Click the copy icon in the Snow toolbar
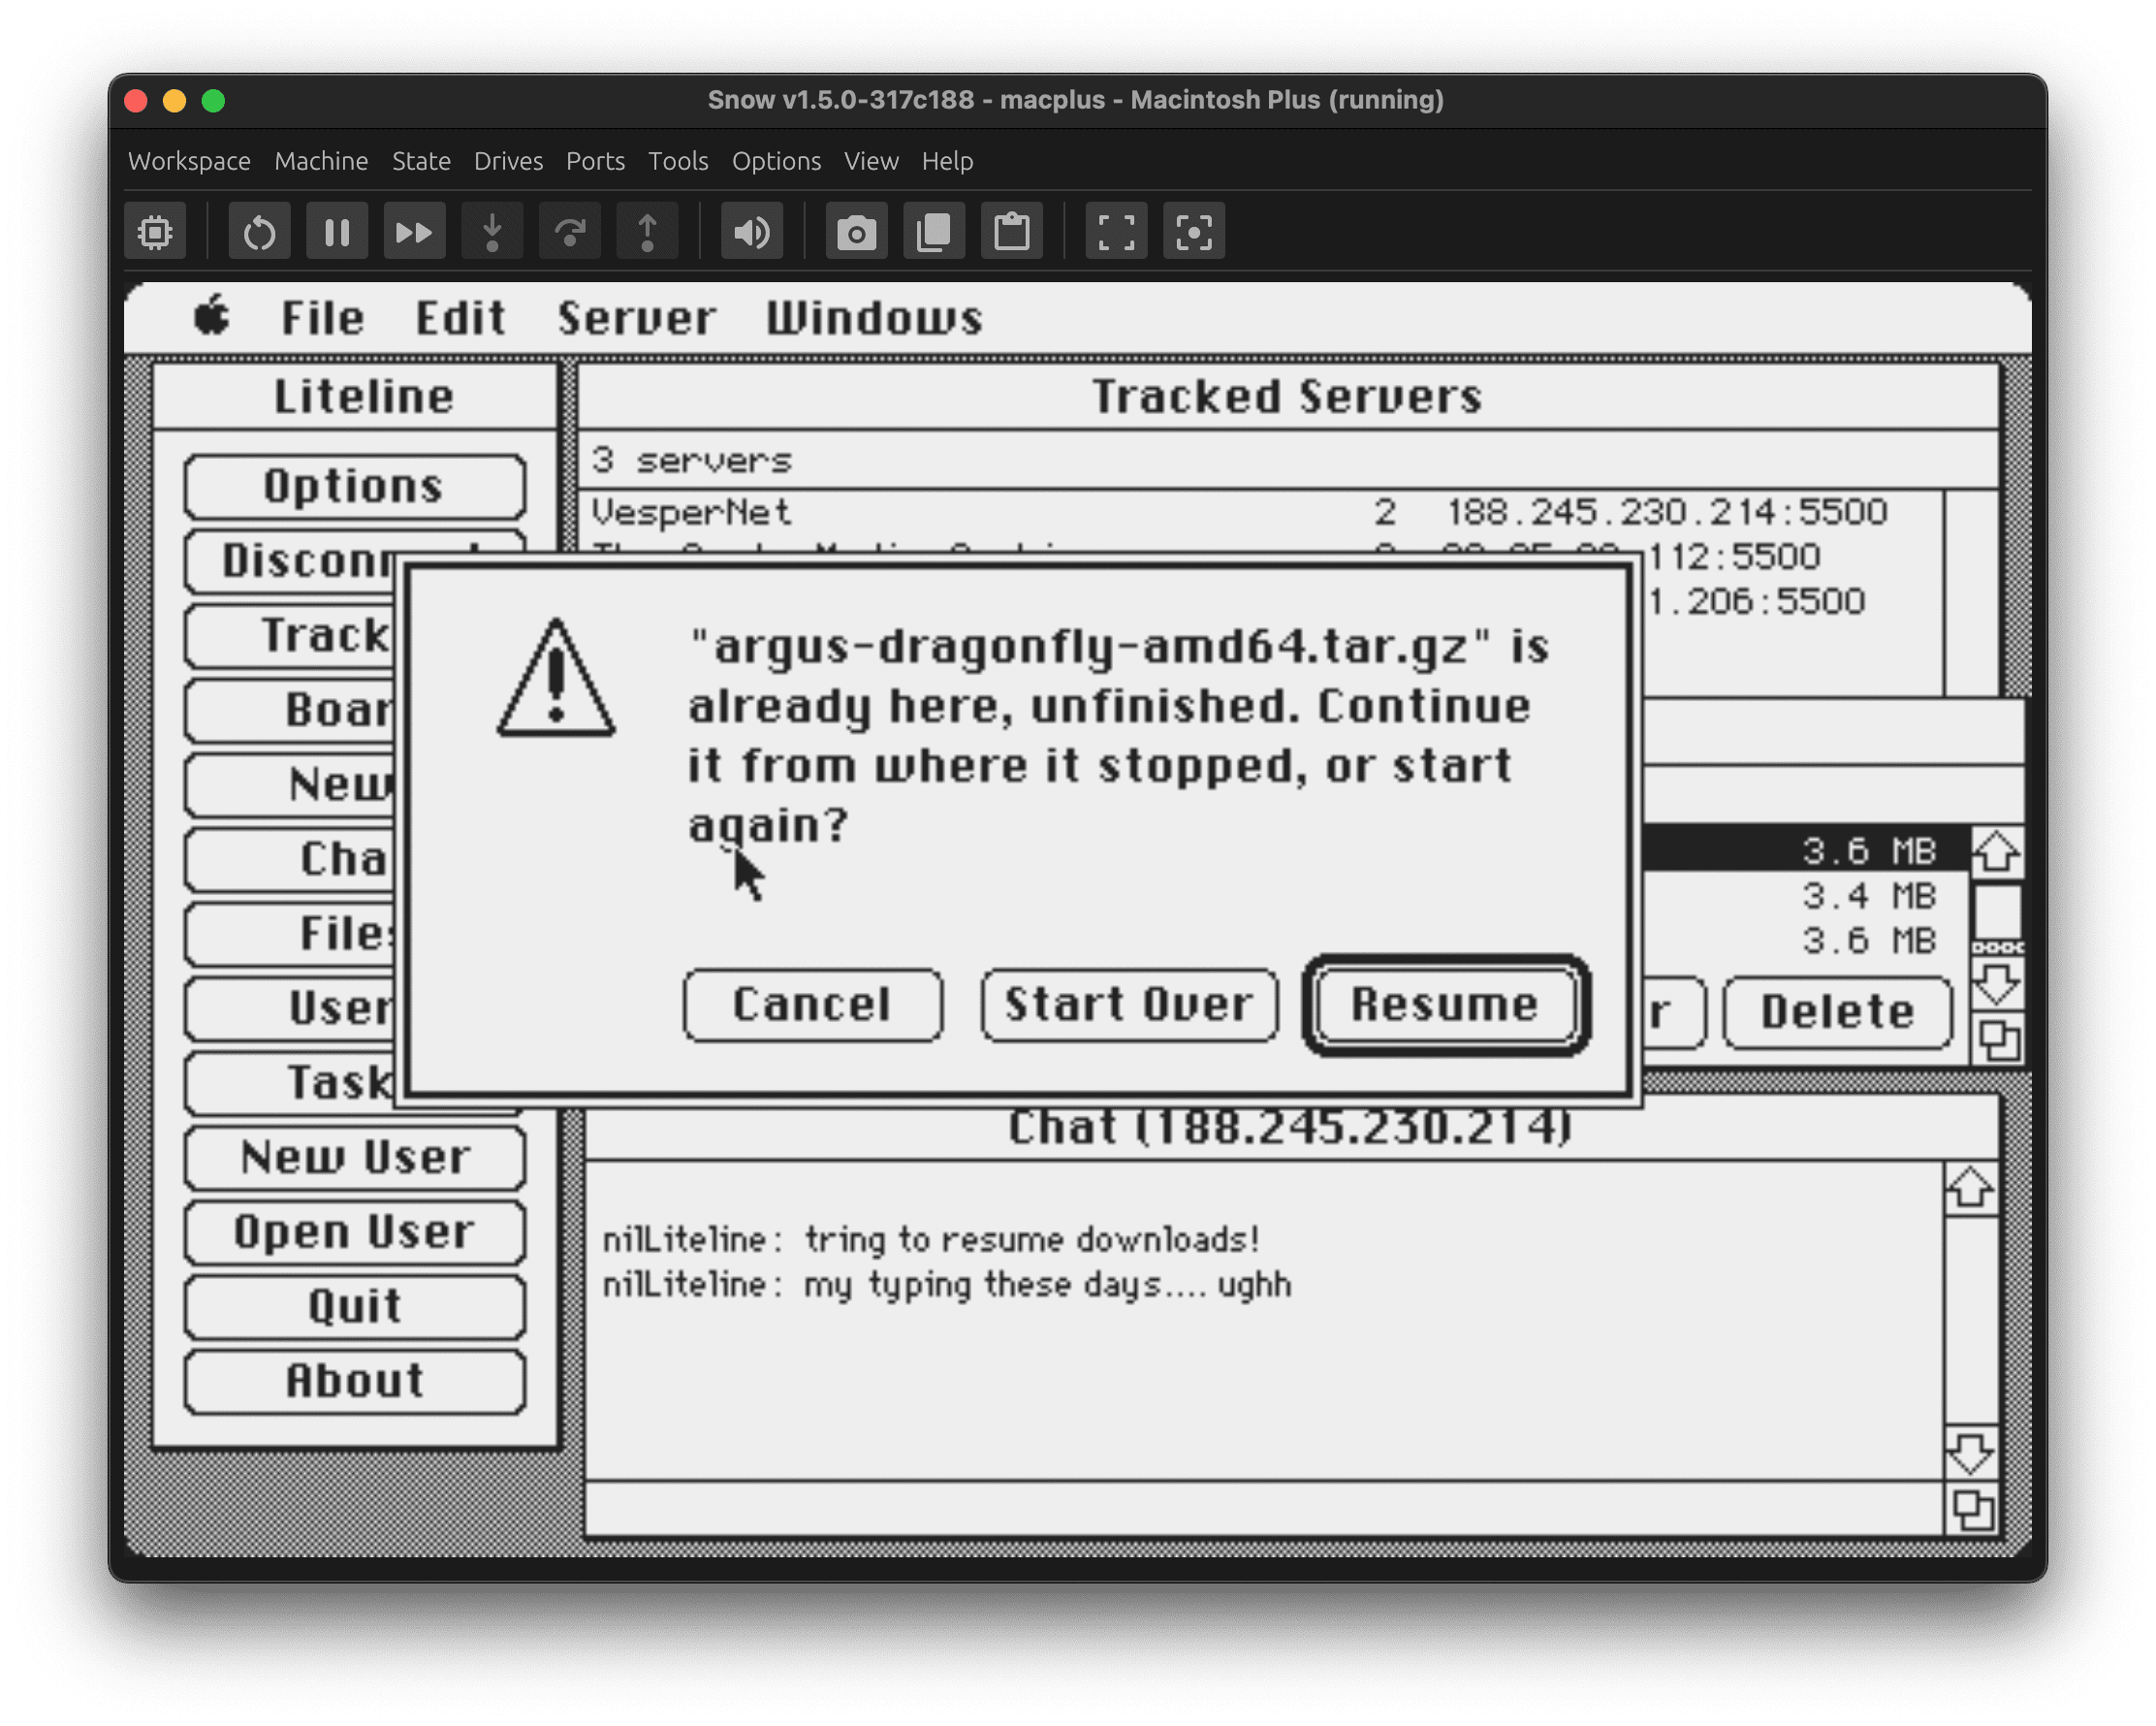 pos(934,232)
